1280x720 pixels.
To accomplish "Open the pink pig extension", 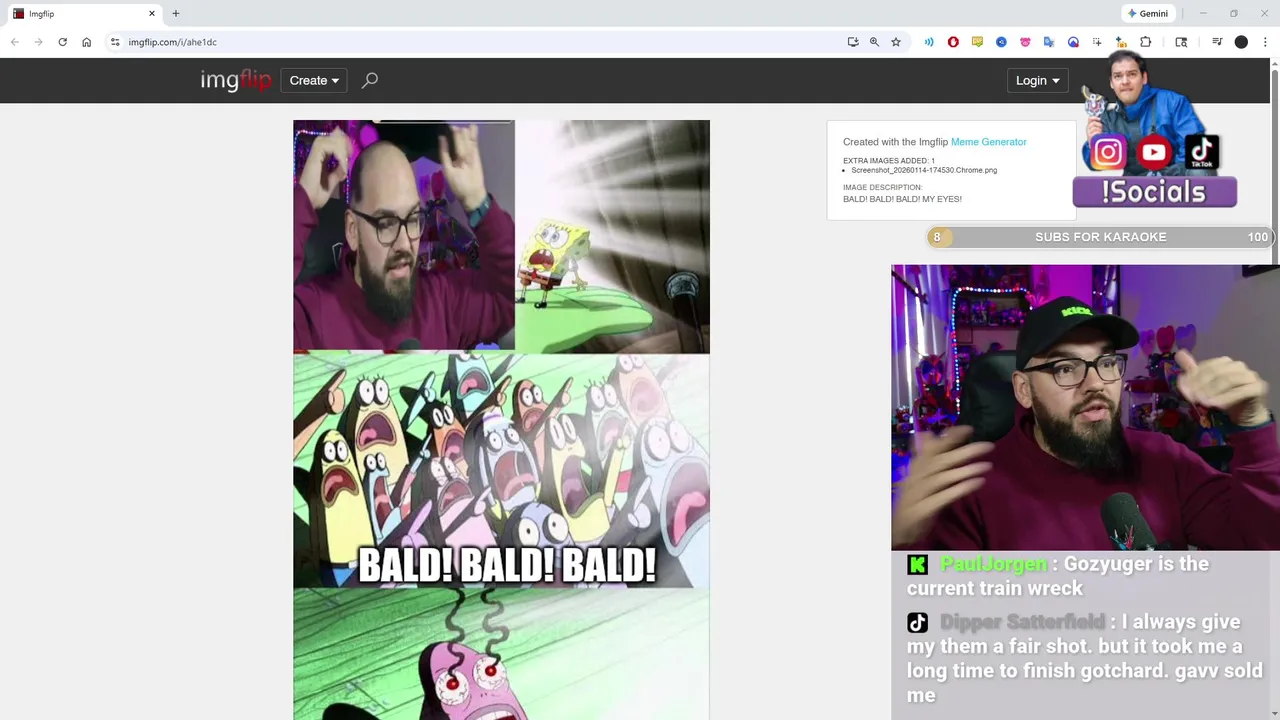I will (1025, 42).
